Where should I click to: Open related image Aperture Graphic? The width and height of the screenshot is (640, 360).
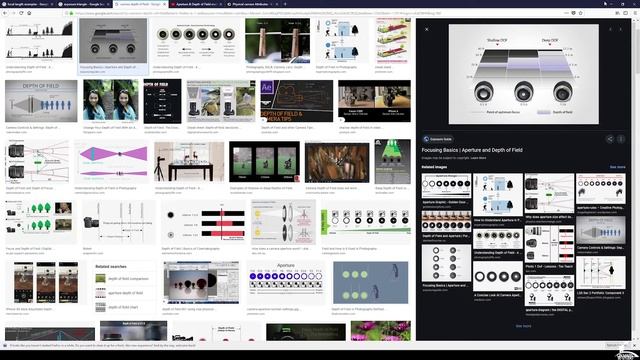(446, 186)
